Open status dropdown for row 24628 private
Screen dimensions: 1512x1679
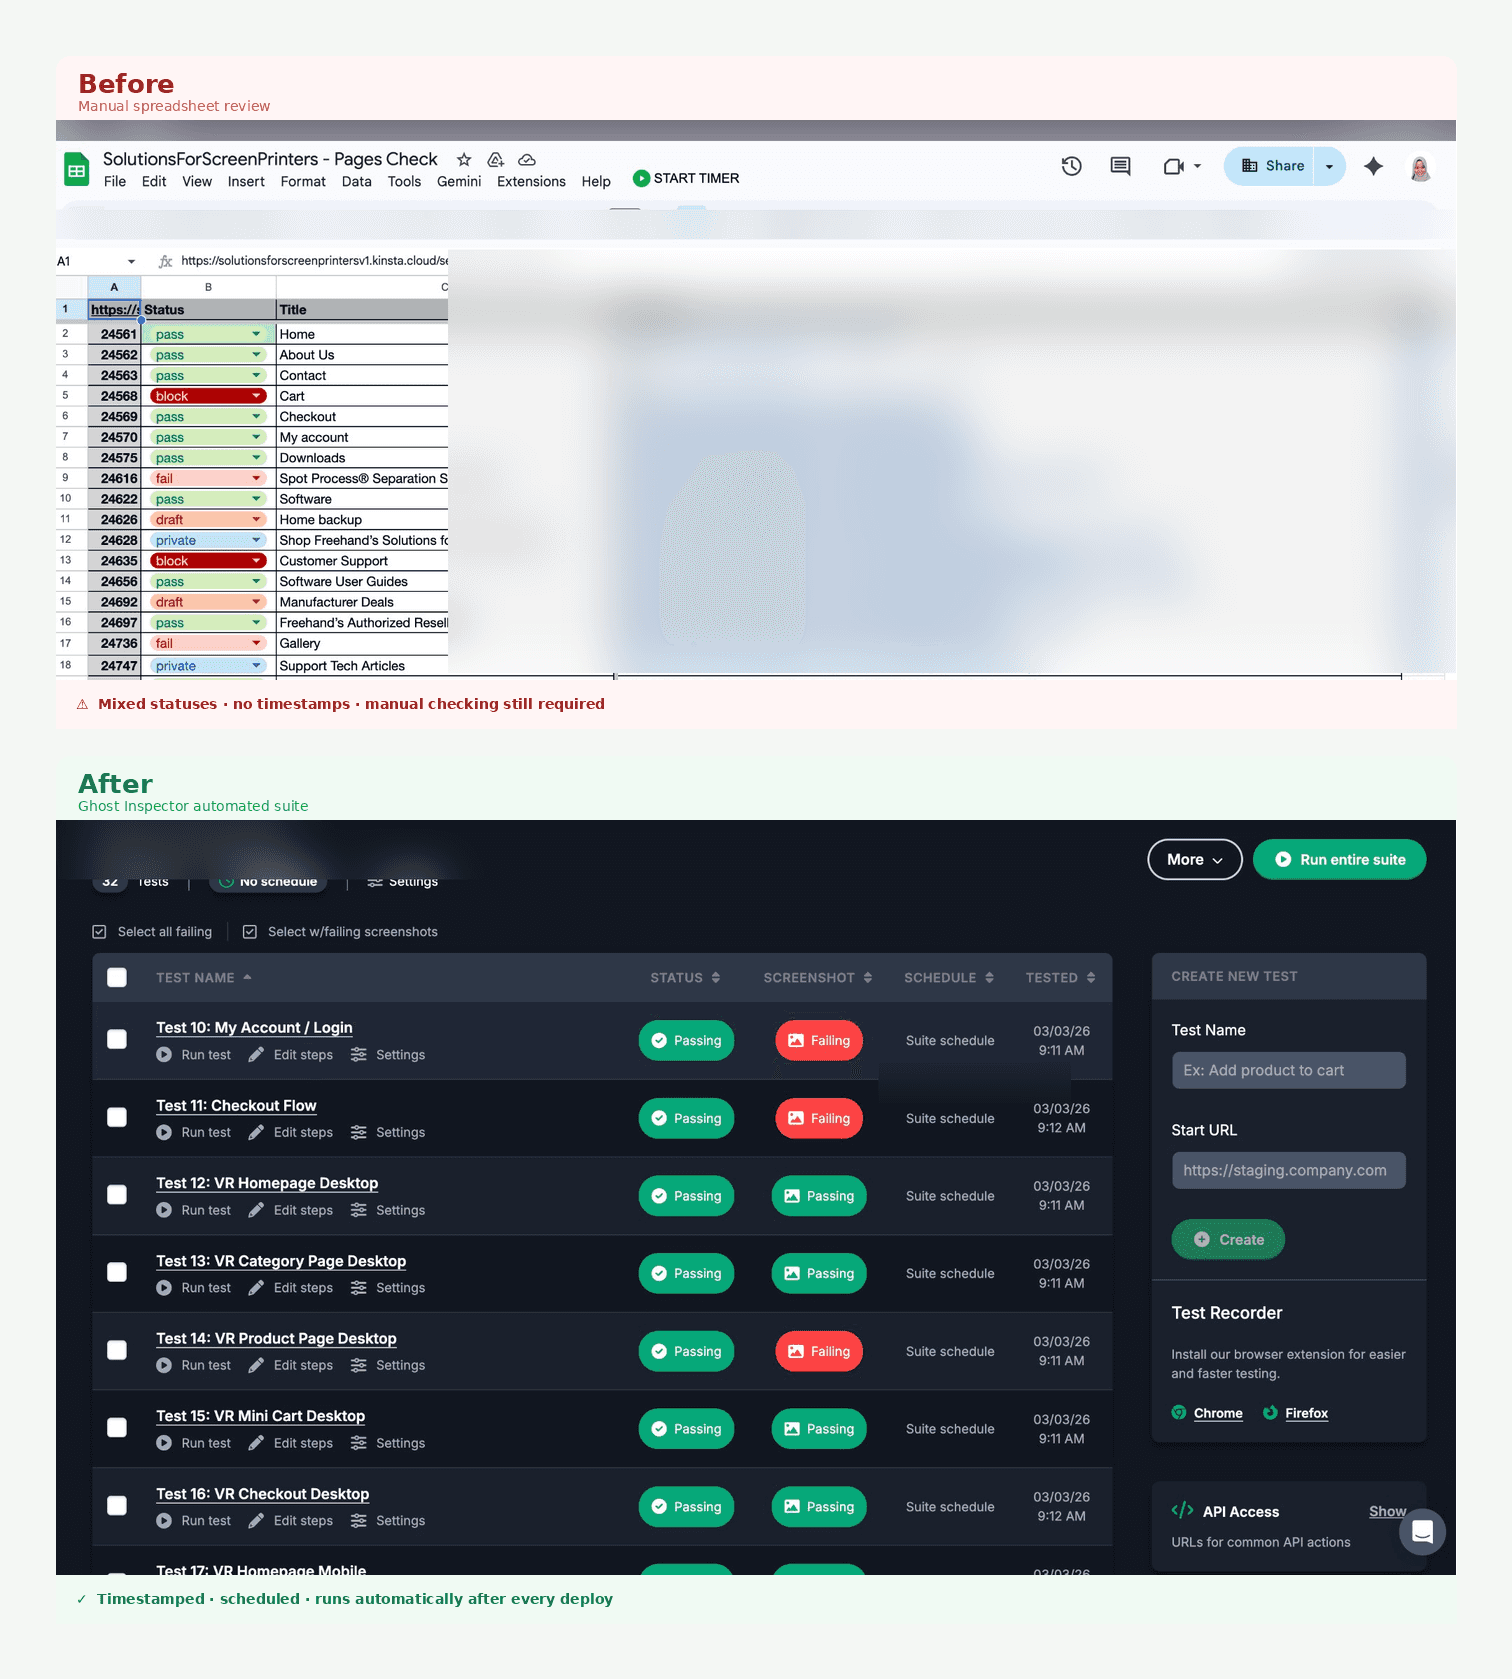point(256,541)
